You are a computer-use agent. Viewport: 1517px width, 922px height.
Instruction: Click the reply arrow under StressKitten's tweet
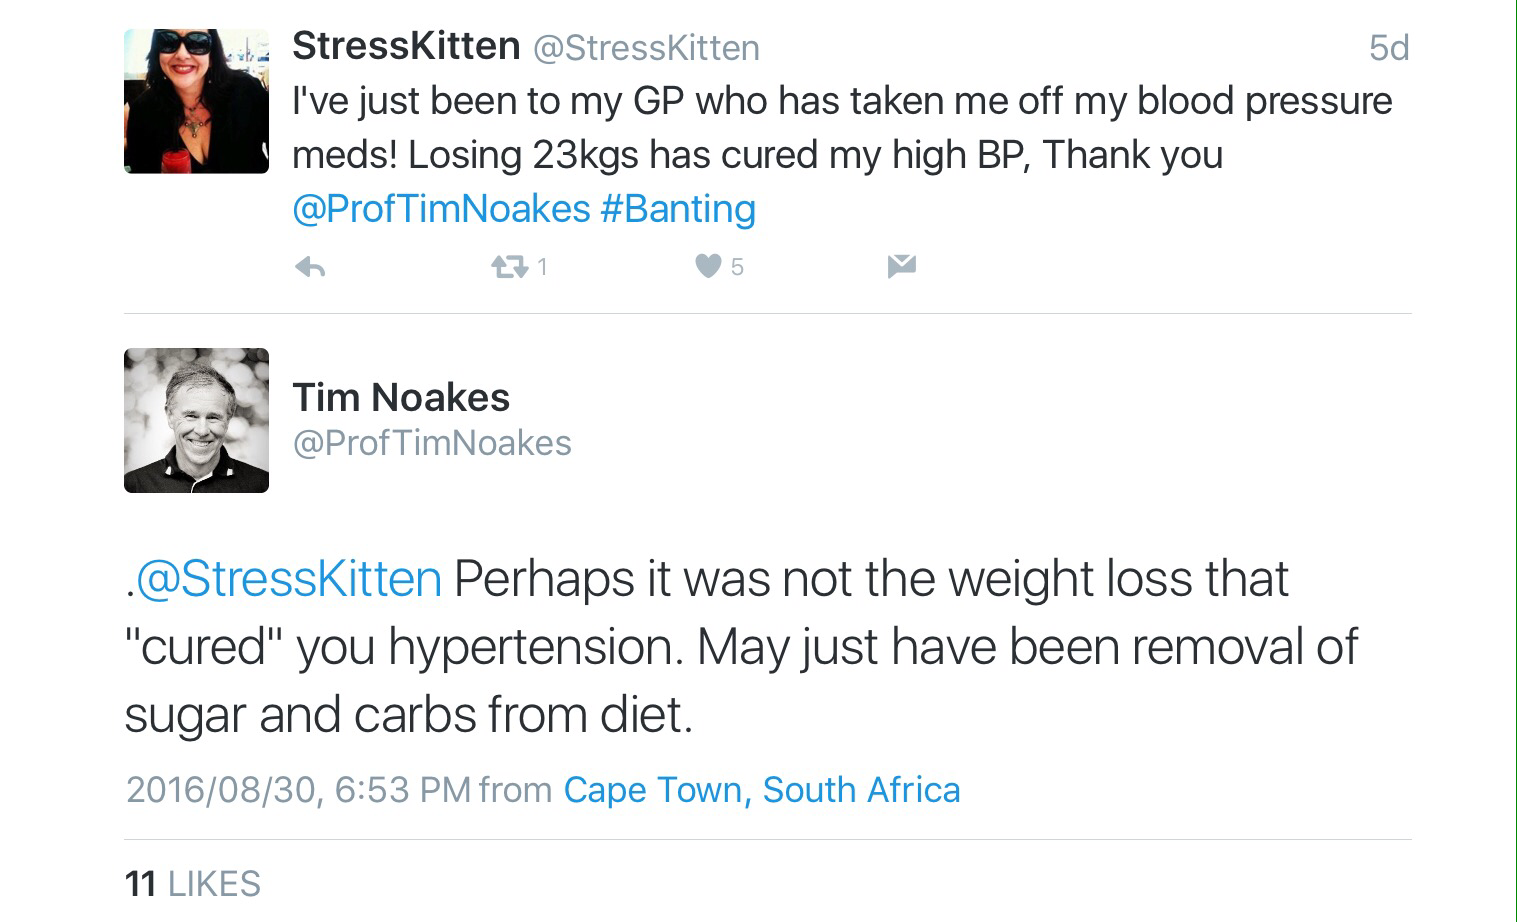tap(311, 267)
